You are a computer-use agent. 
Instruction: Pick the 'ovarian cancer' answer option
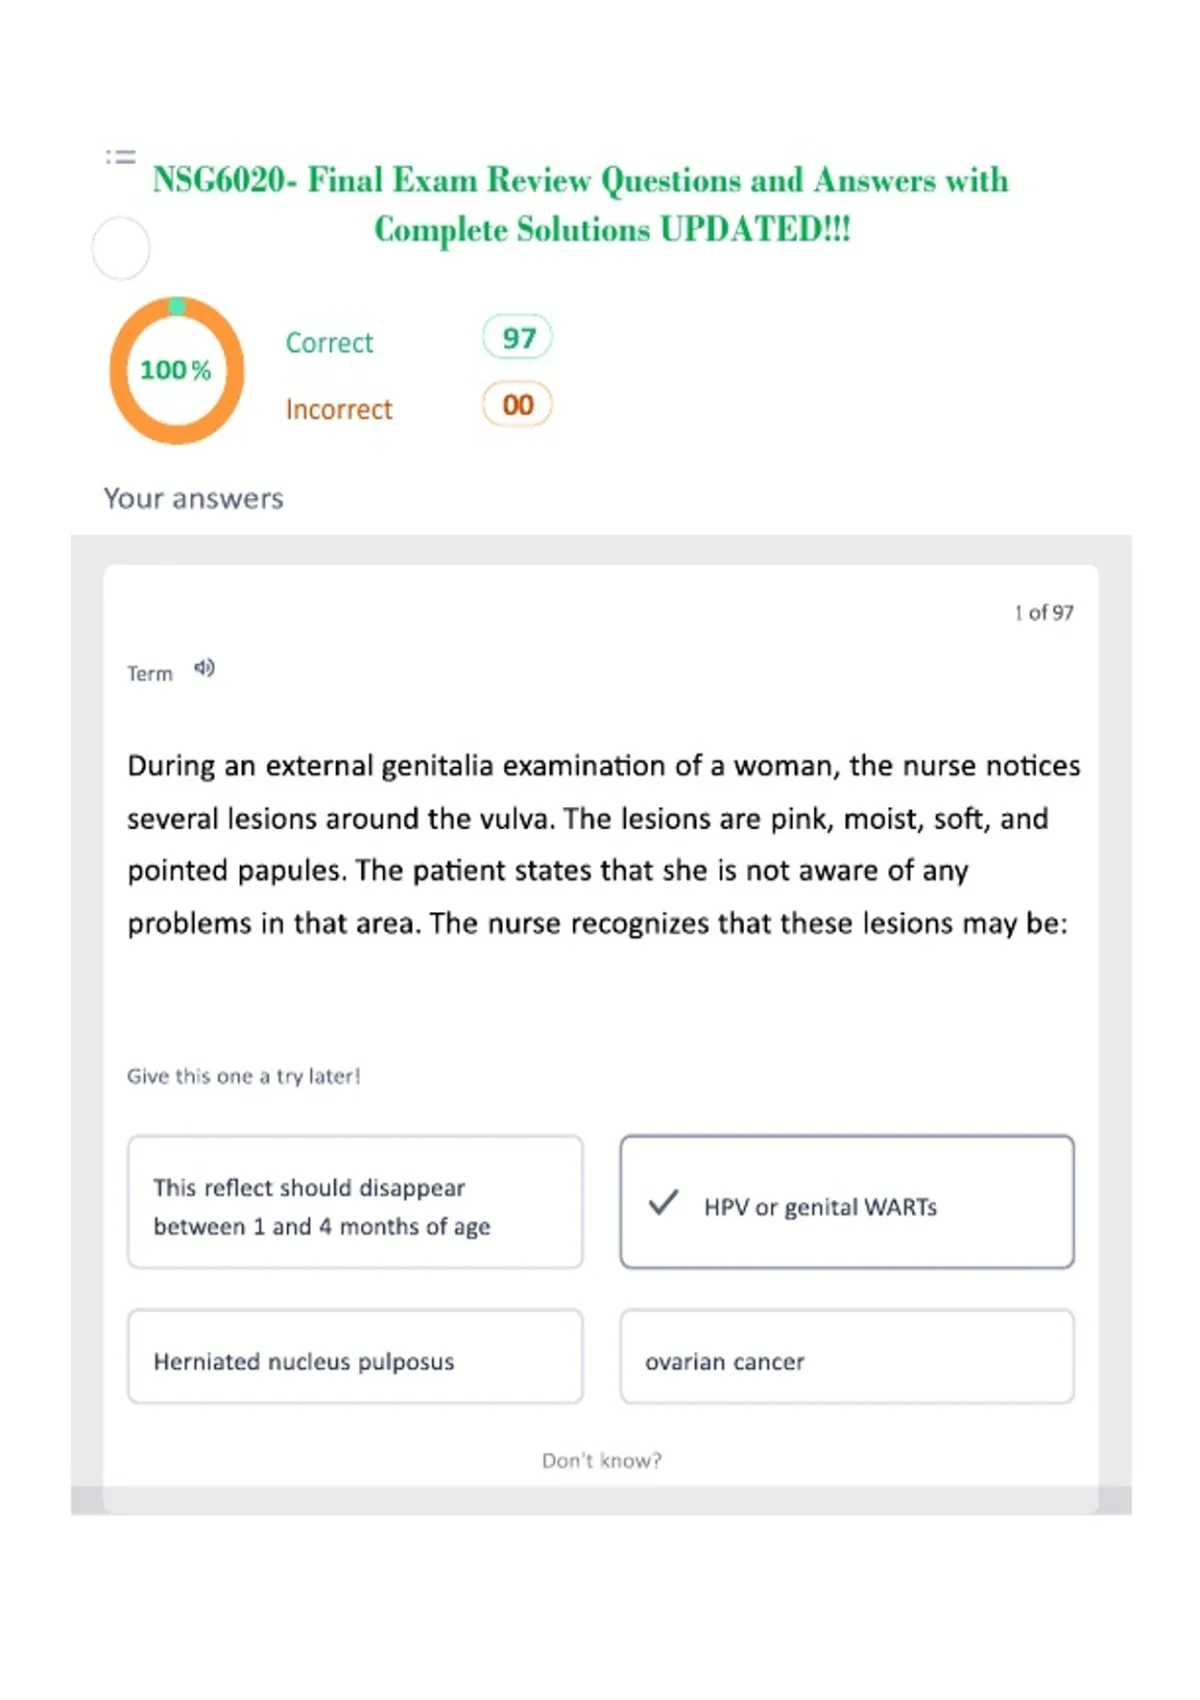(847, 1357)
